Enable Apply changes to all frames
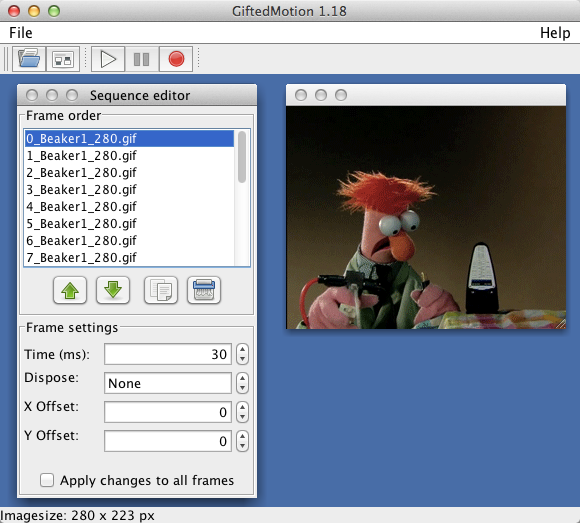This screenshot has width=580, height=523. [x=47, y=480]
